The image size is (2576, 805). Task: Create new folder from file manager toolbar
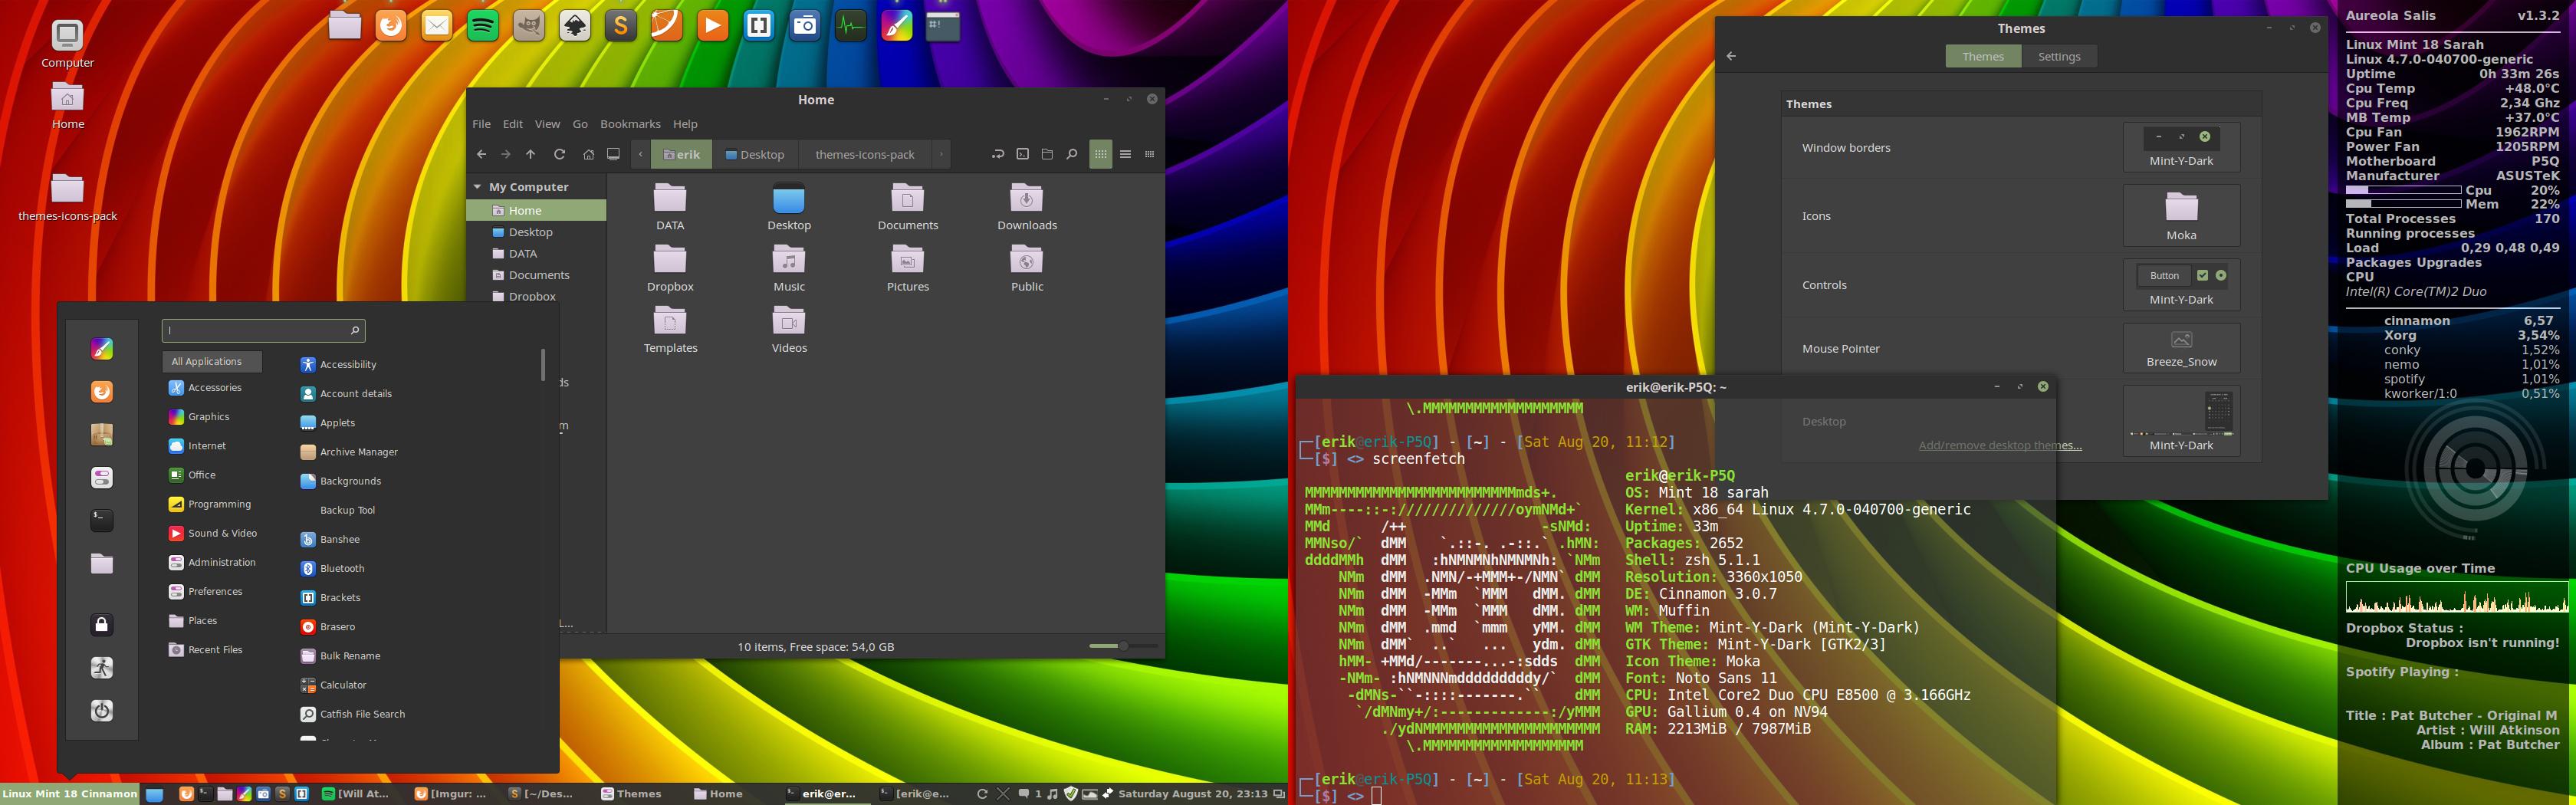click(x=1047, y=154)
